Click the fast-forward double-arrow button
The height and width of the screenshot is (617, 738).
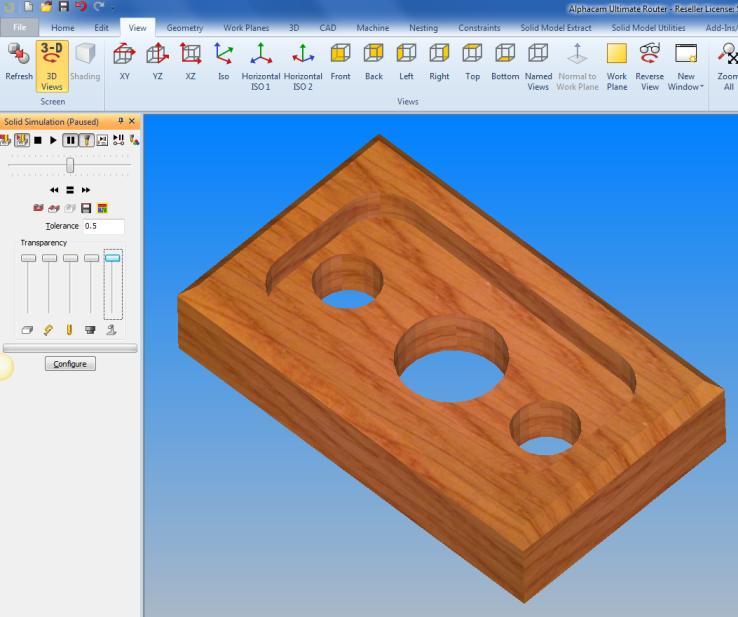(86, 190)
